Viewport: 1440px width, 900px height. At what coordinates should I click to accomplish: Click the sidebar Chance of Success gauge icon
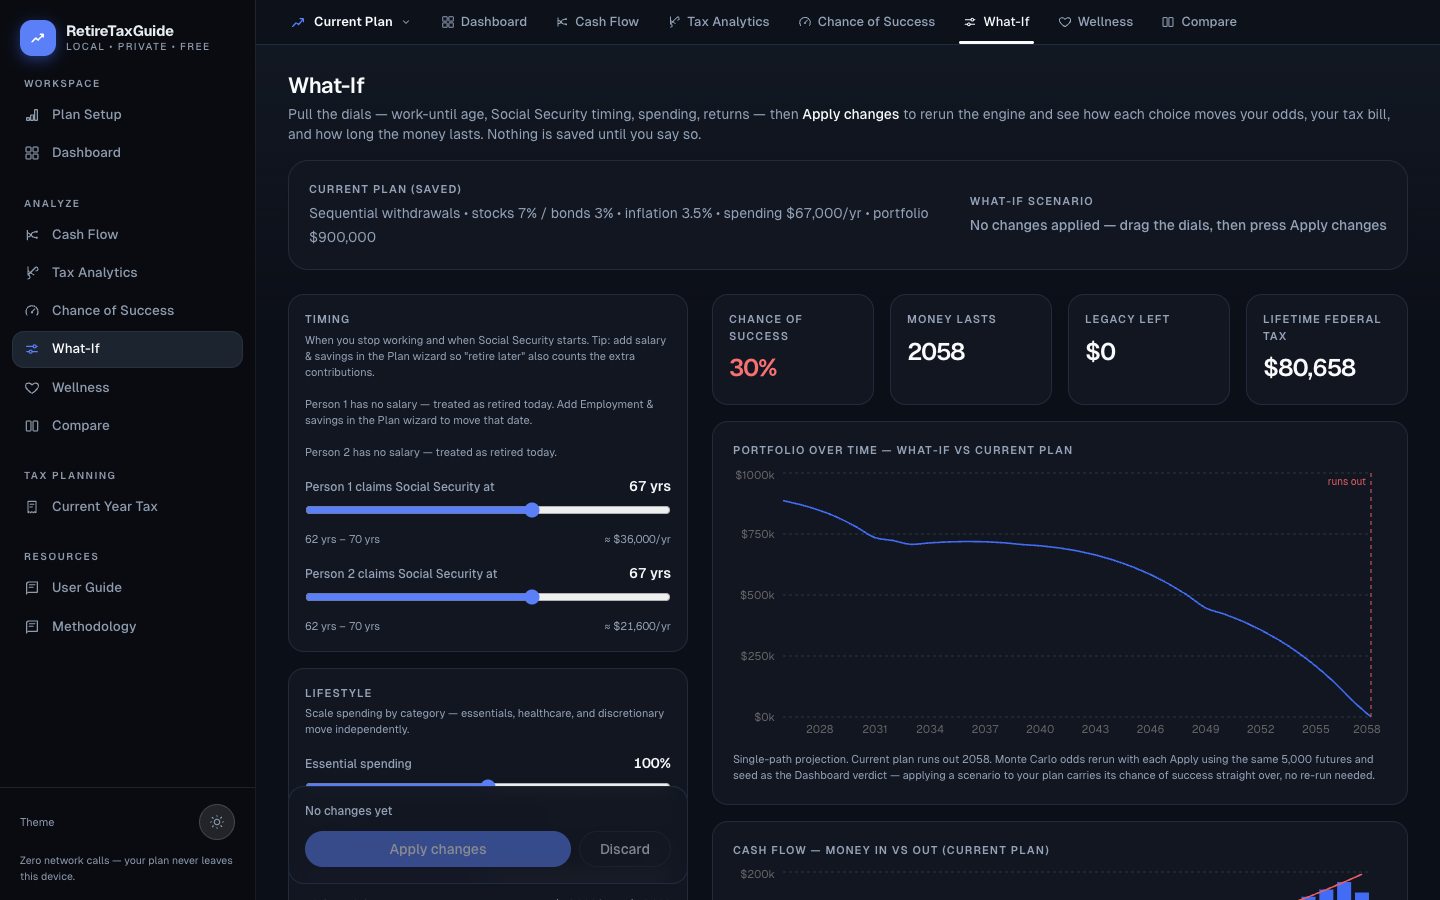[x=32, y=311]
